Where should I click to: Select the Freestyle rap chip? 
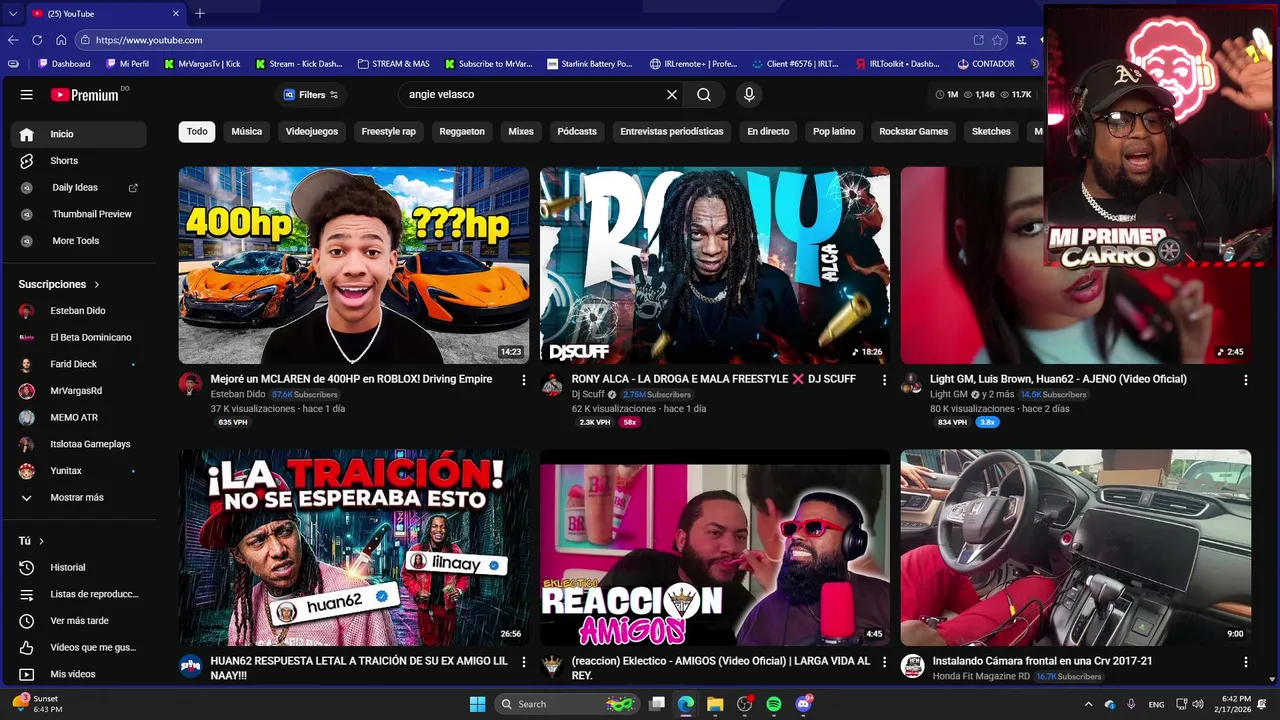coord(389,132)
